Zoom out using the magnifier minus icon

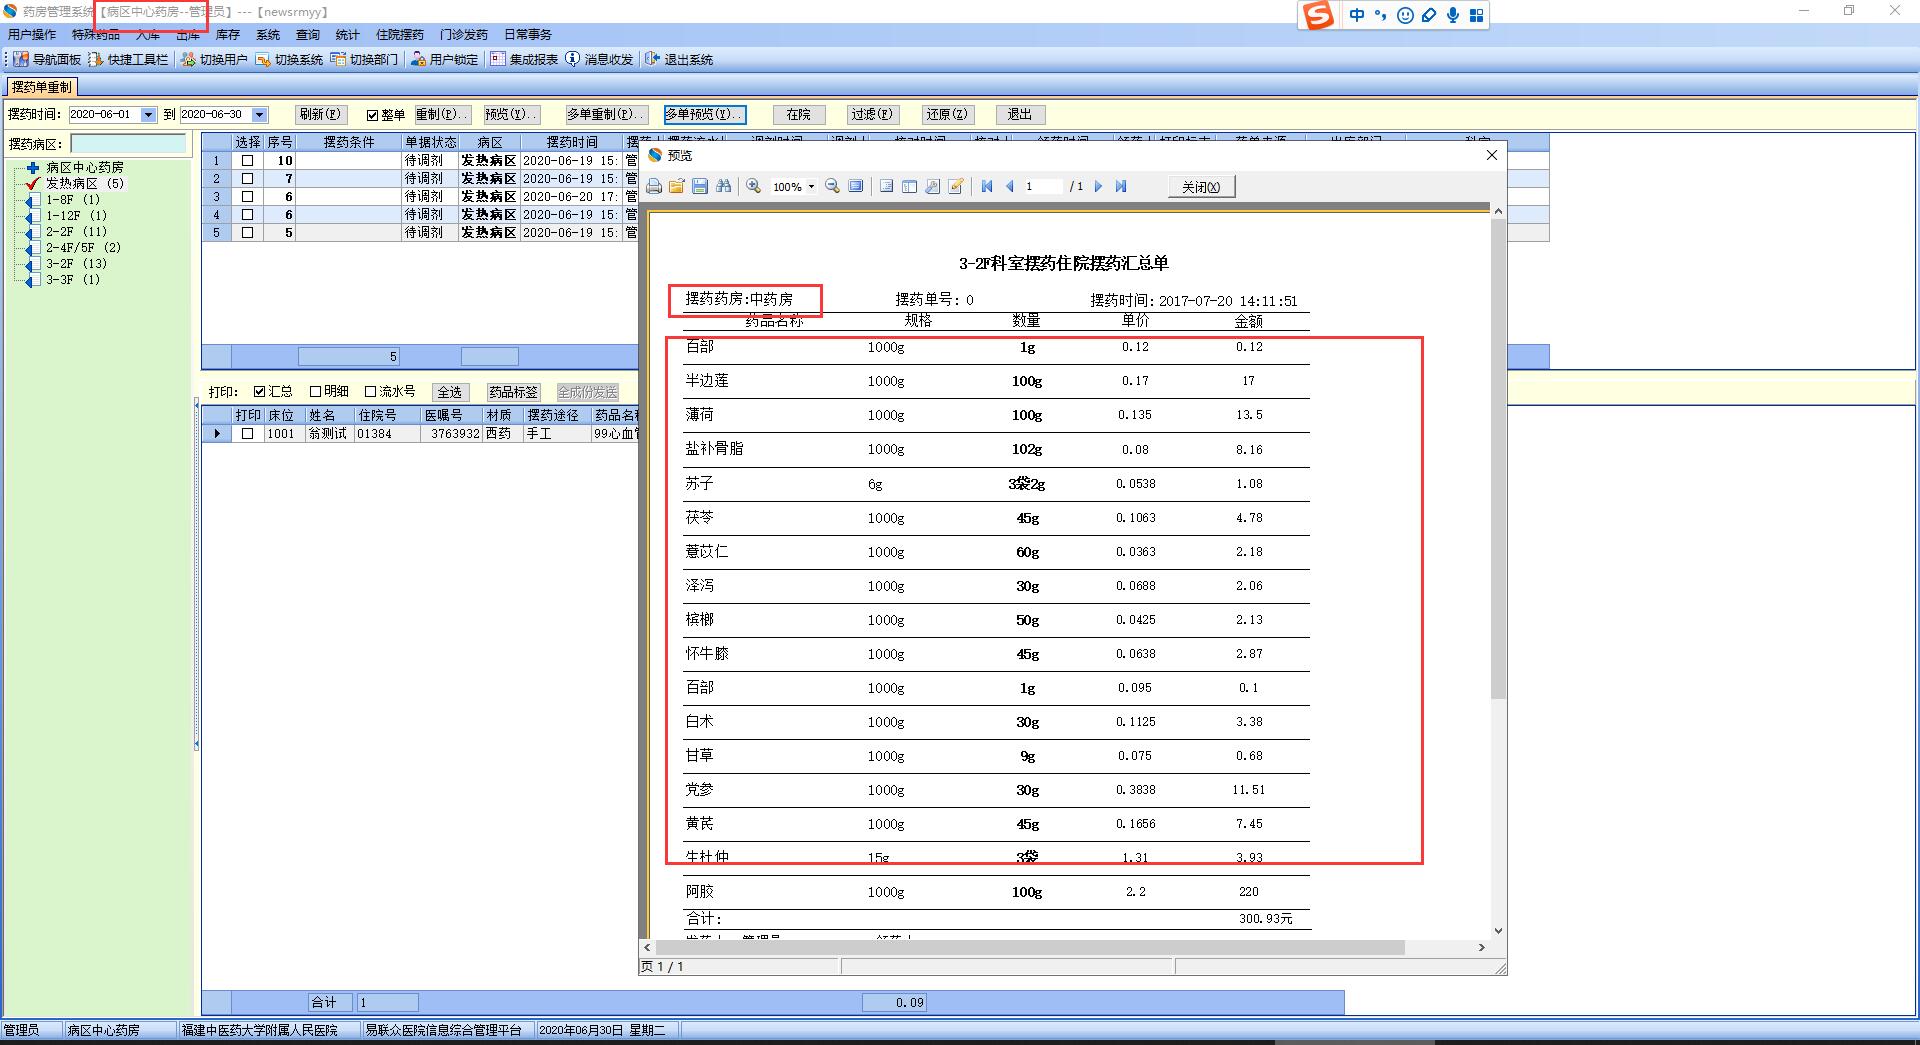832,187
